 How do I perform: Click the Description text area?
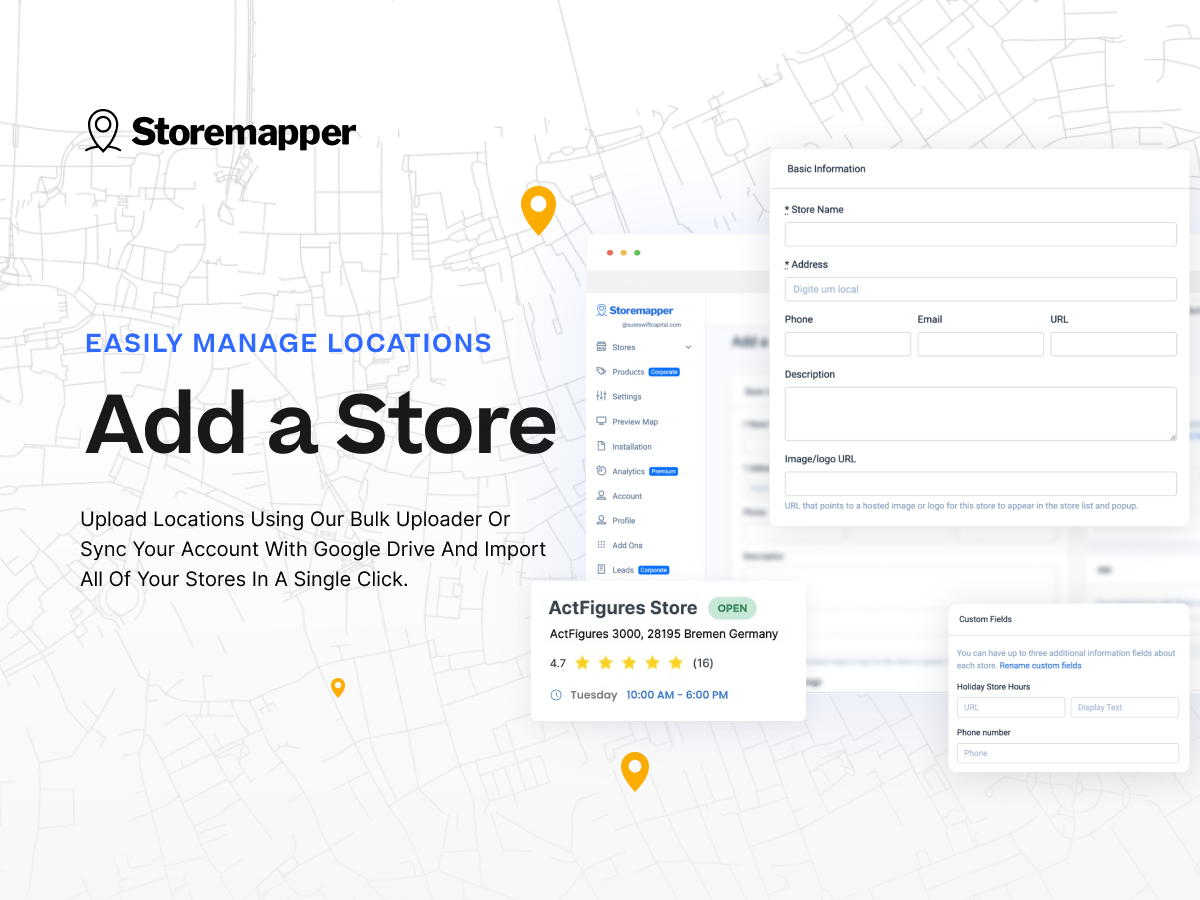980,414
